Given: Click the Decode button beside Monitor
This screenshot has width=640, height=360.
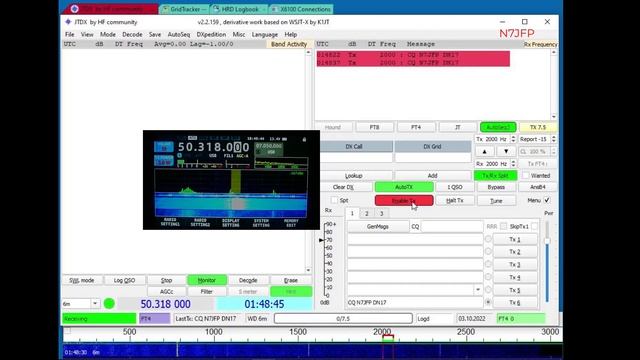Looking at the screenshot, I should click(x=248, y=280).
